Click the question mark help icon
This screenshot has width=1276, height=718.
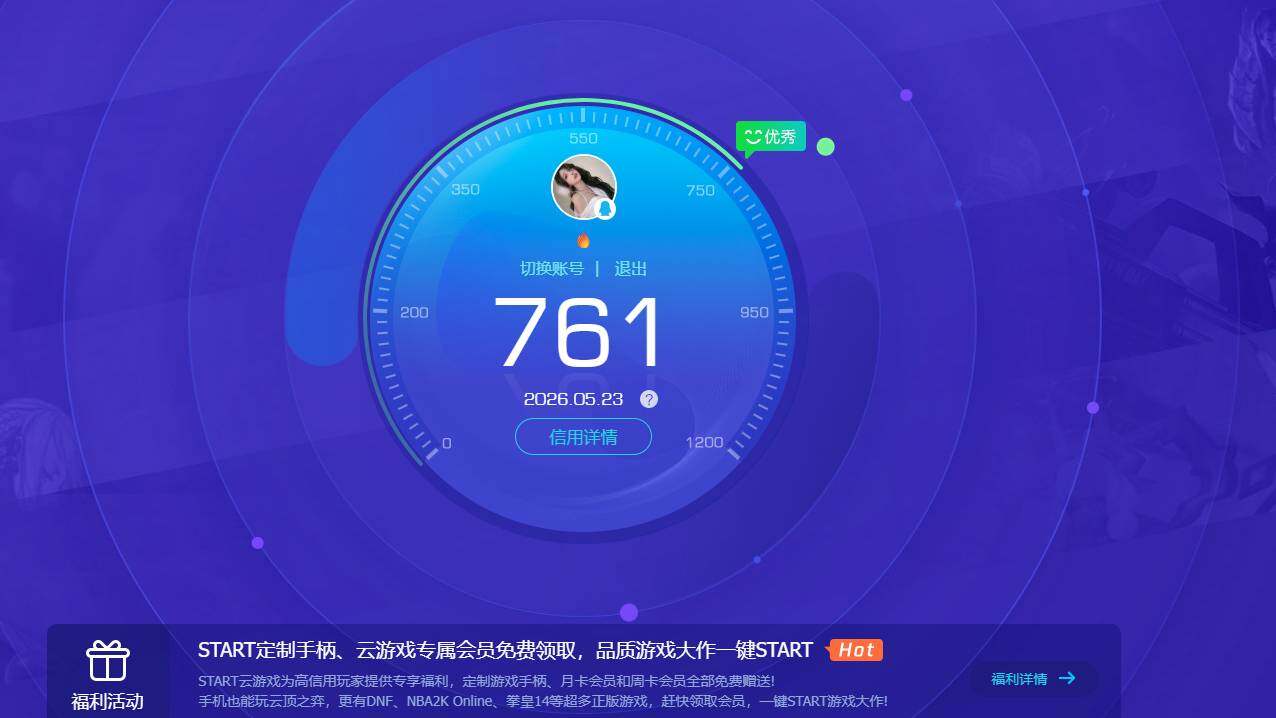pyautogui.click(x=649, y=399)
